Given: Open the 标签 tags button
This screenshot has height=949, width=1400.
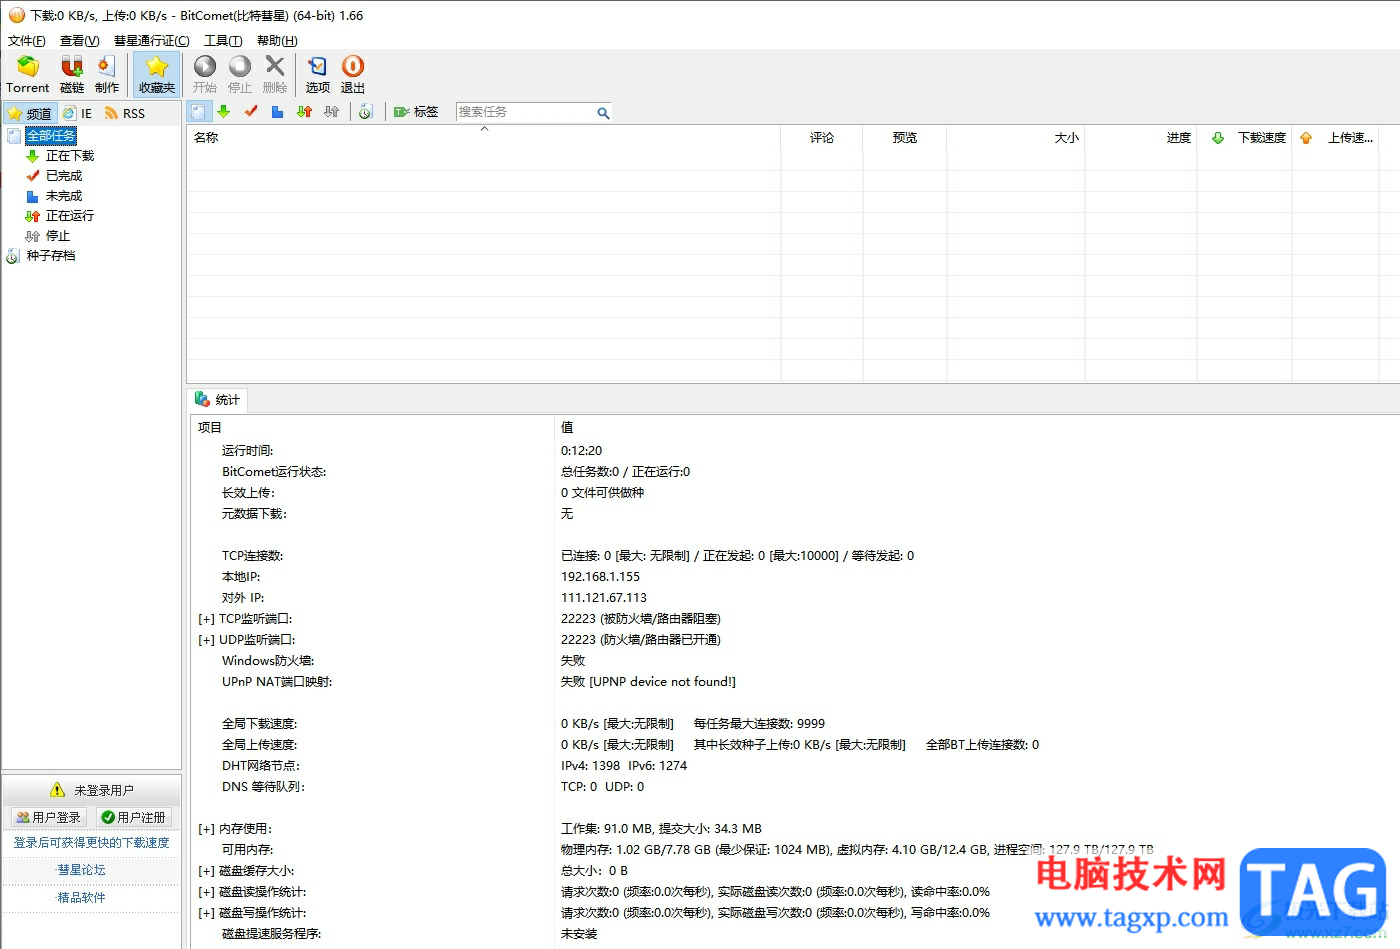Looking at the screenshot, I should pos(416,112).
